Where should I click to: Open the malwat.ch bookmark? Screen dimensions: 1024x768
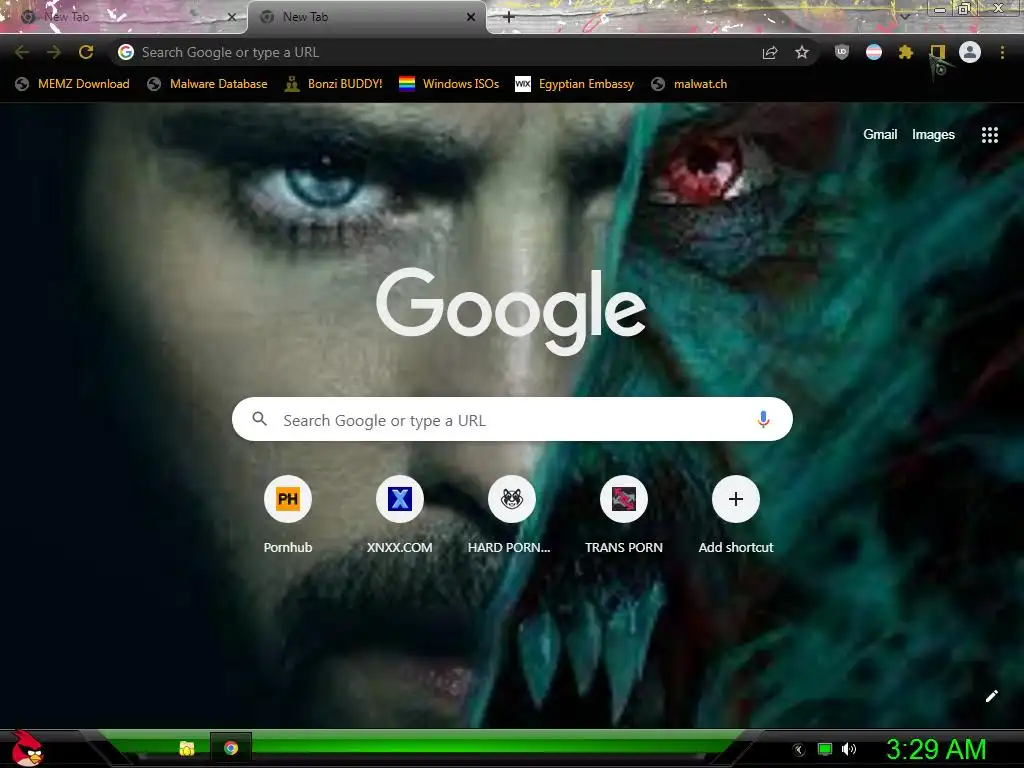coord(690,84)
